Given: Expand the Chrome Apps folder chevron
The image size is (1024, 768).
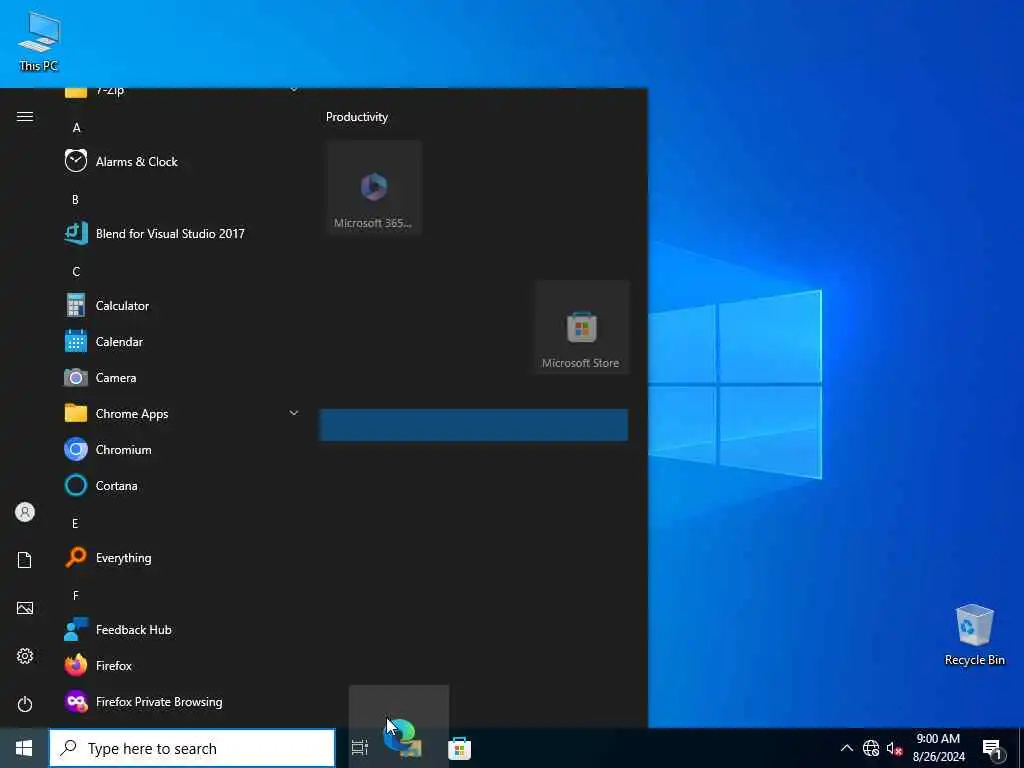Looking at the screenshot, I should click(x=294, y=413).
